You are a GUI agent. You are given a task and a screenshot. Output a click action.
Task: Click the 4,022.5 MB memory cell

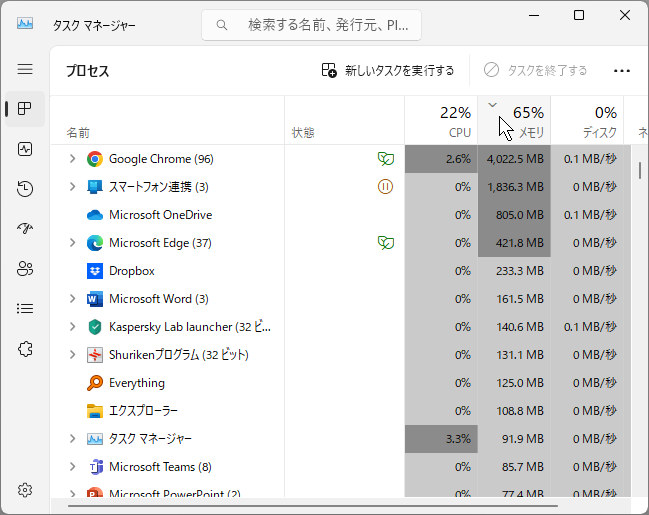pos(514,159)
